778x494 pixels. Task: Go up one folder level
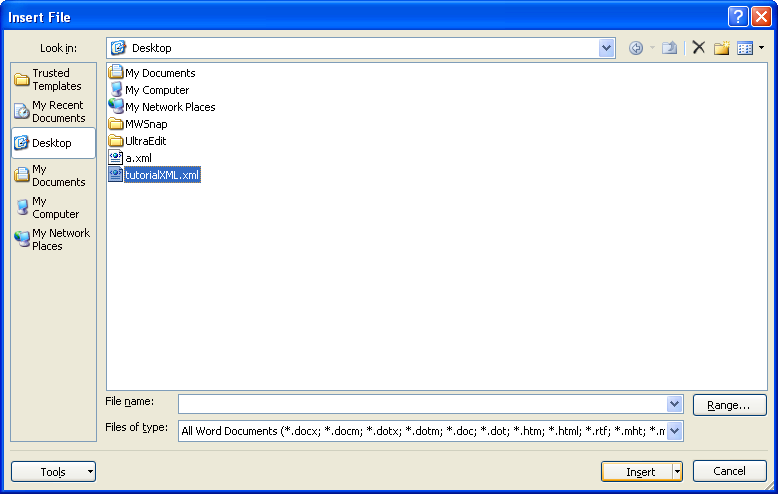[x=669, y=48]
